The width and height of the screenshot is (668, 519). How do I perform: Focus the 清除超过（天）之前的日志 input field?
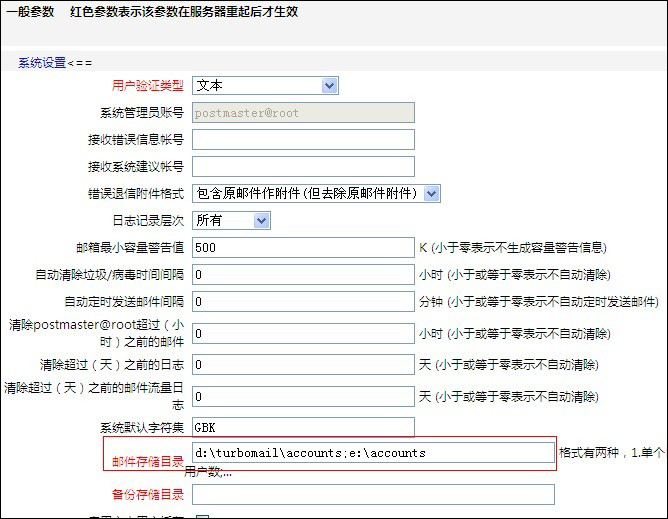coord(302,365)
